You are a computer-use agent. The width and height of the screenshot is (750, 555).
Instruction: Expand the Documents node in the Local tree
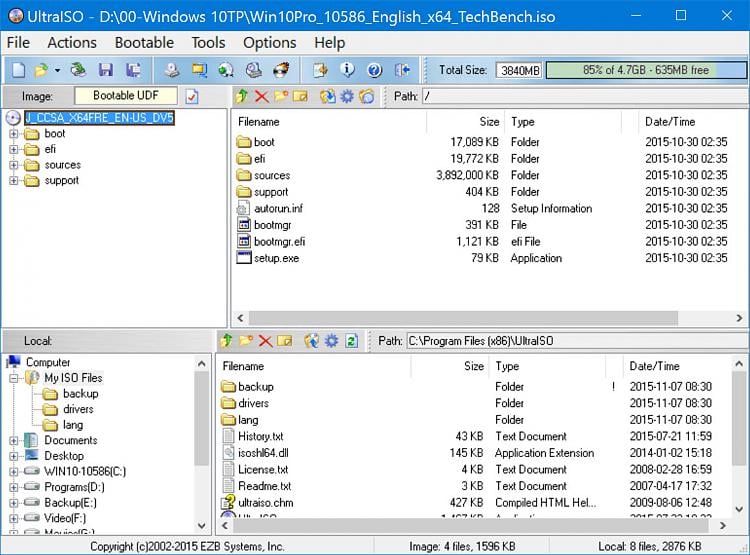[x=14, y=441]
